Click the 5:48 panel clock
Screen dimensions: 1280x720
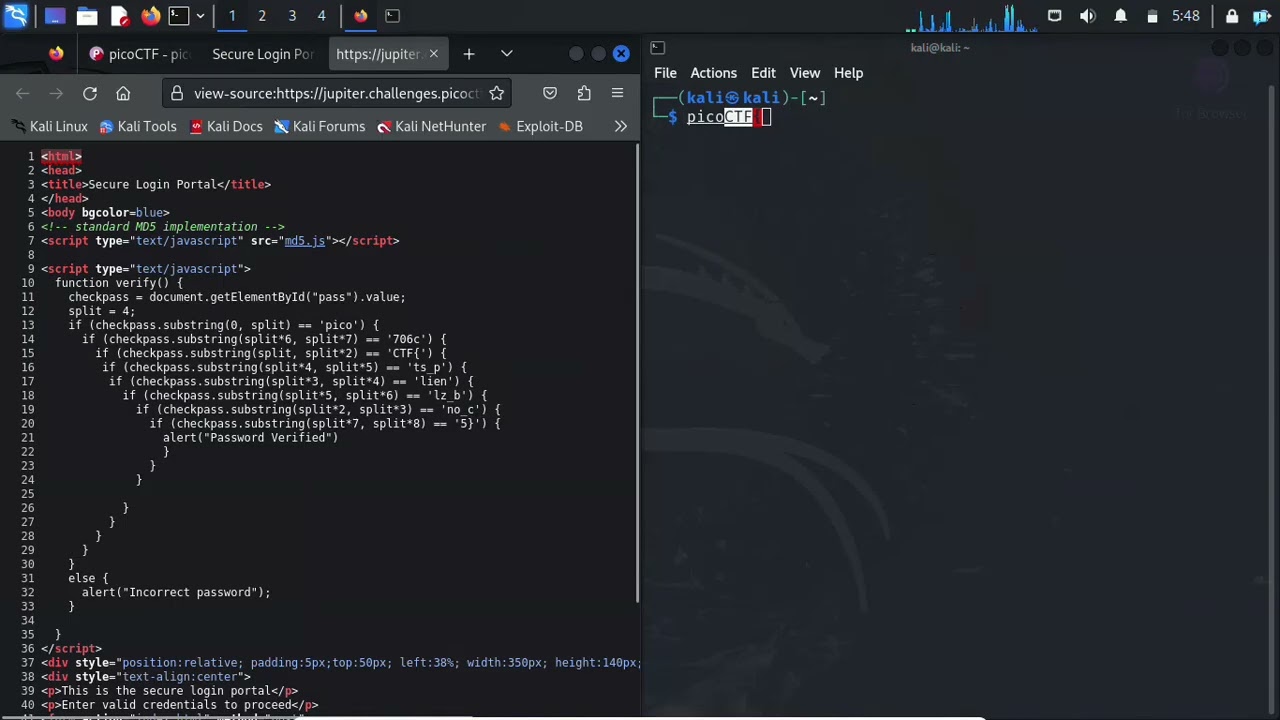(x=1186, y=16)
